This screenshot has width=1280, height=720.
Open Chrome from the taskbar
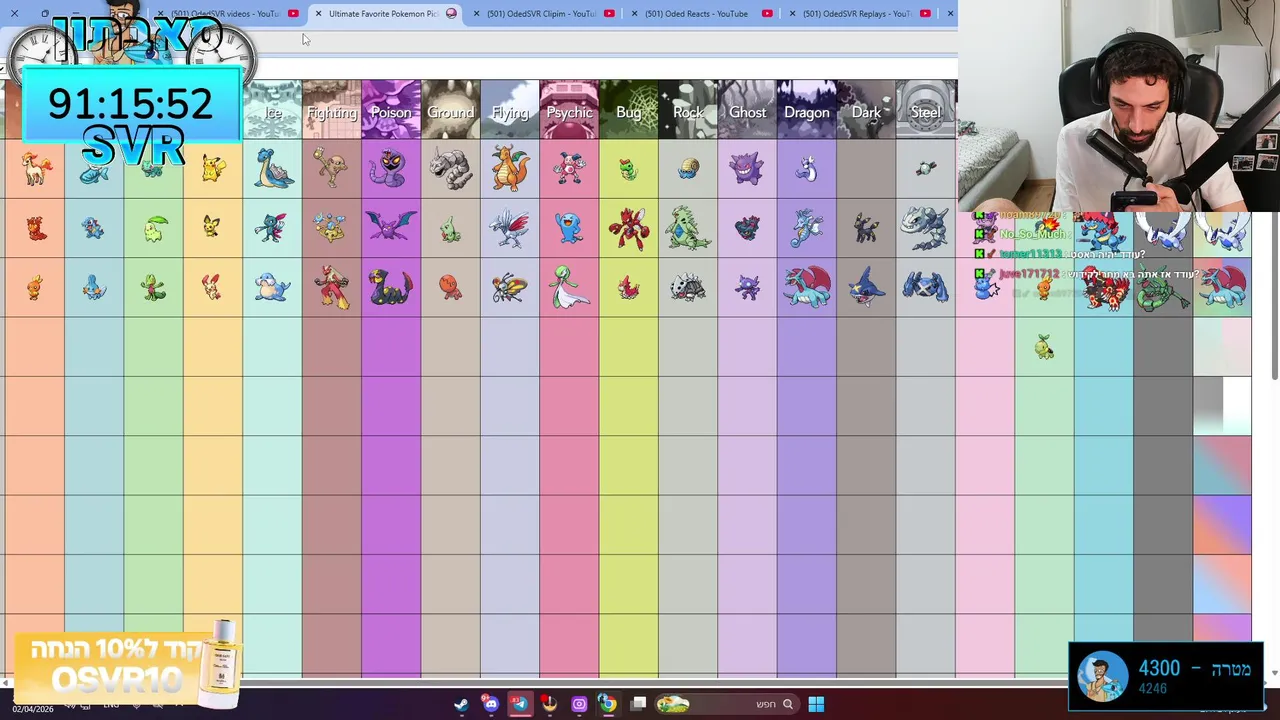(x=607, y=704)
